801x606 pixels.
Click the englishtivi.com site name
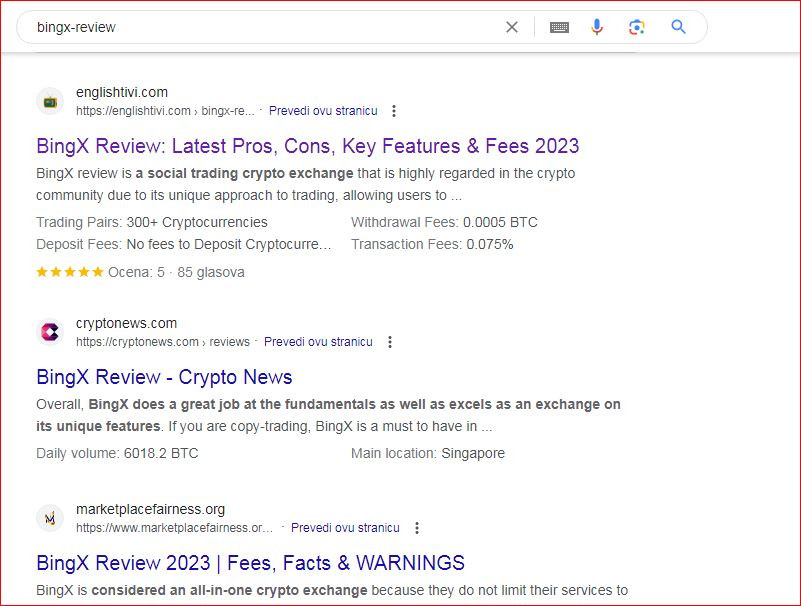coord(122,92)
